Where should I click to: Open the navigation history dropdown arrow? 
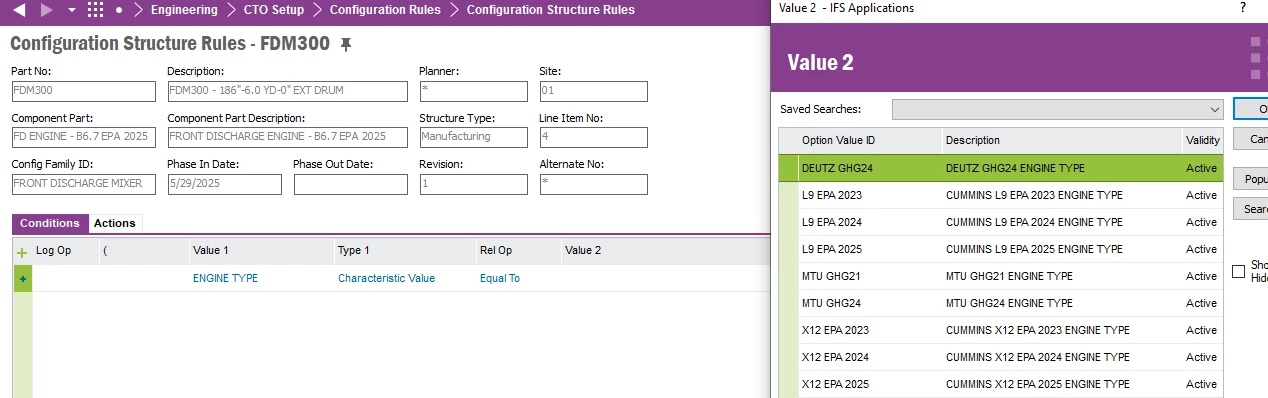point(71,10)
